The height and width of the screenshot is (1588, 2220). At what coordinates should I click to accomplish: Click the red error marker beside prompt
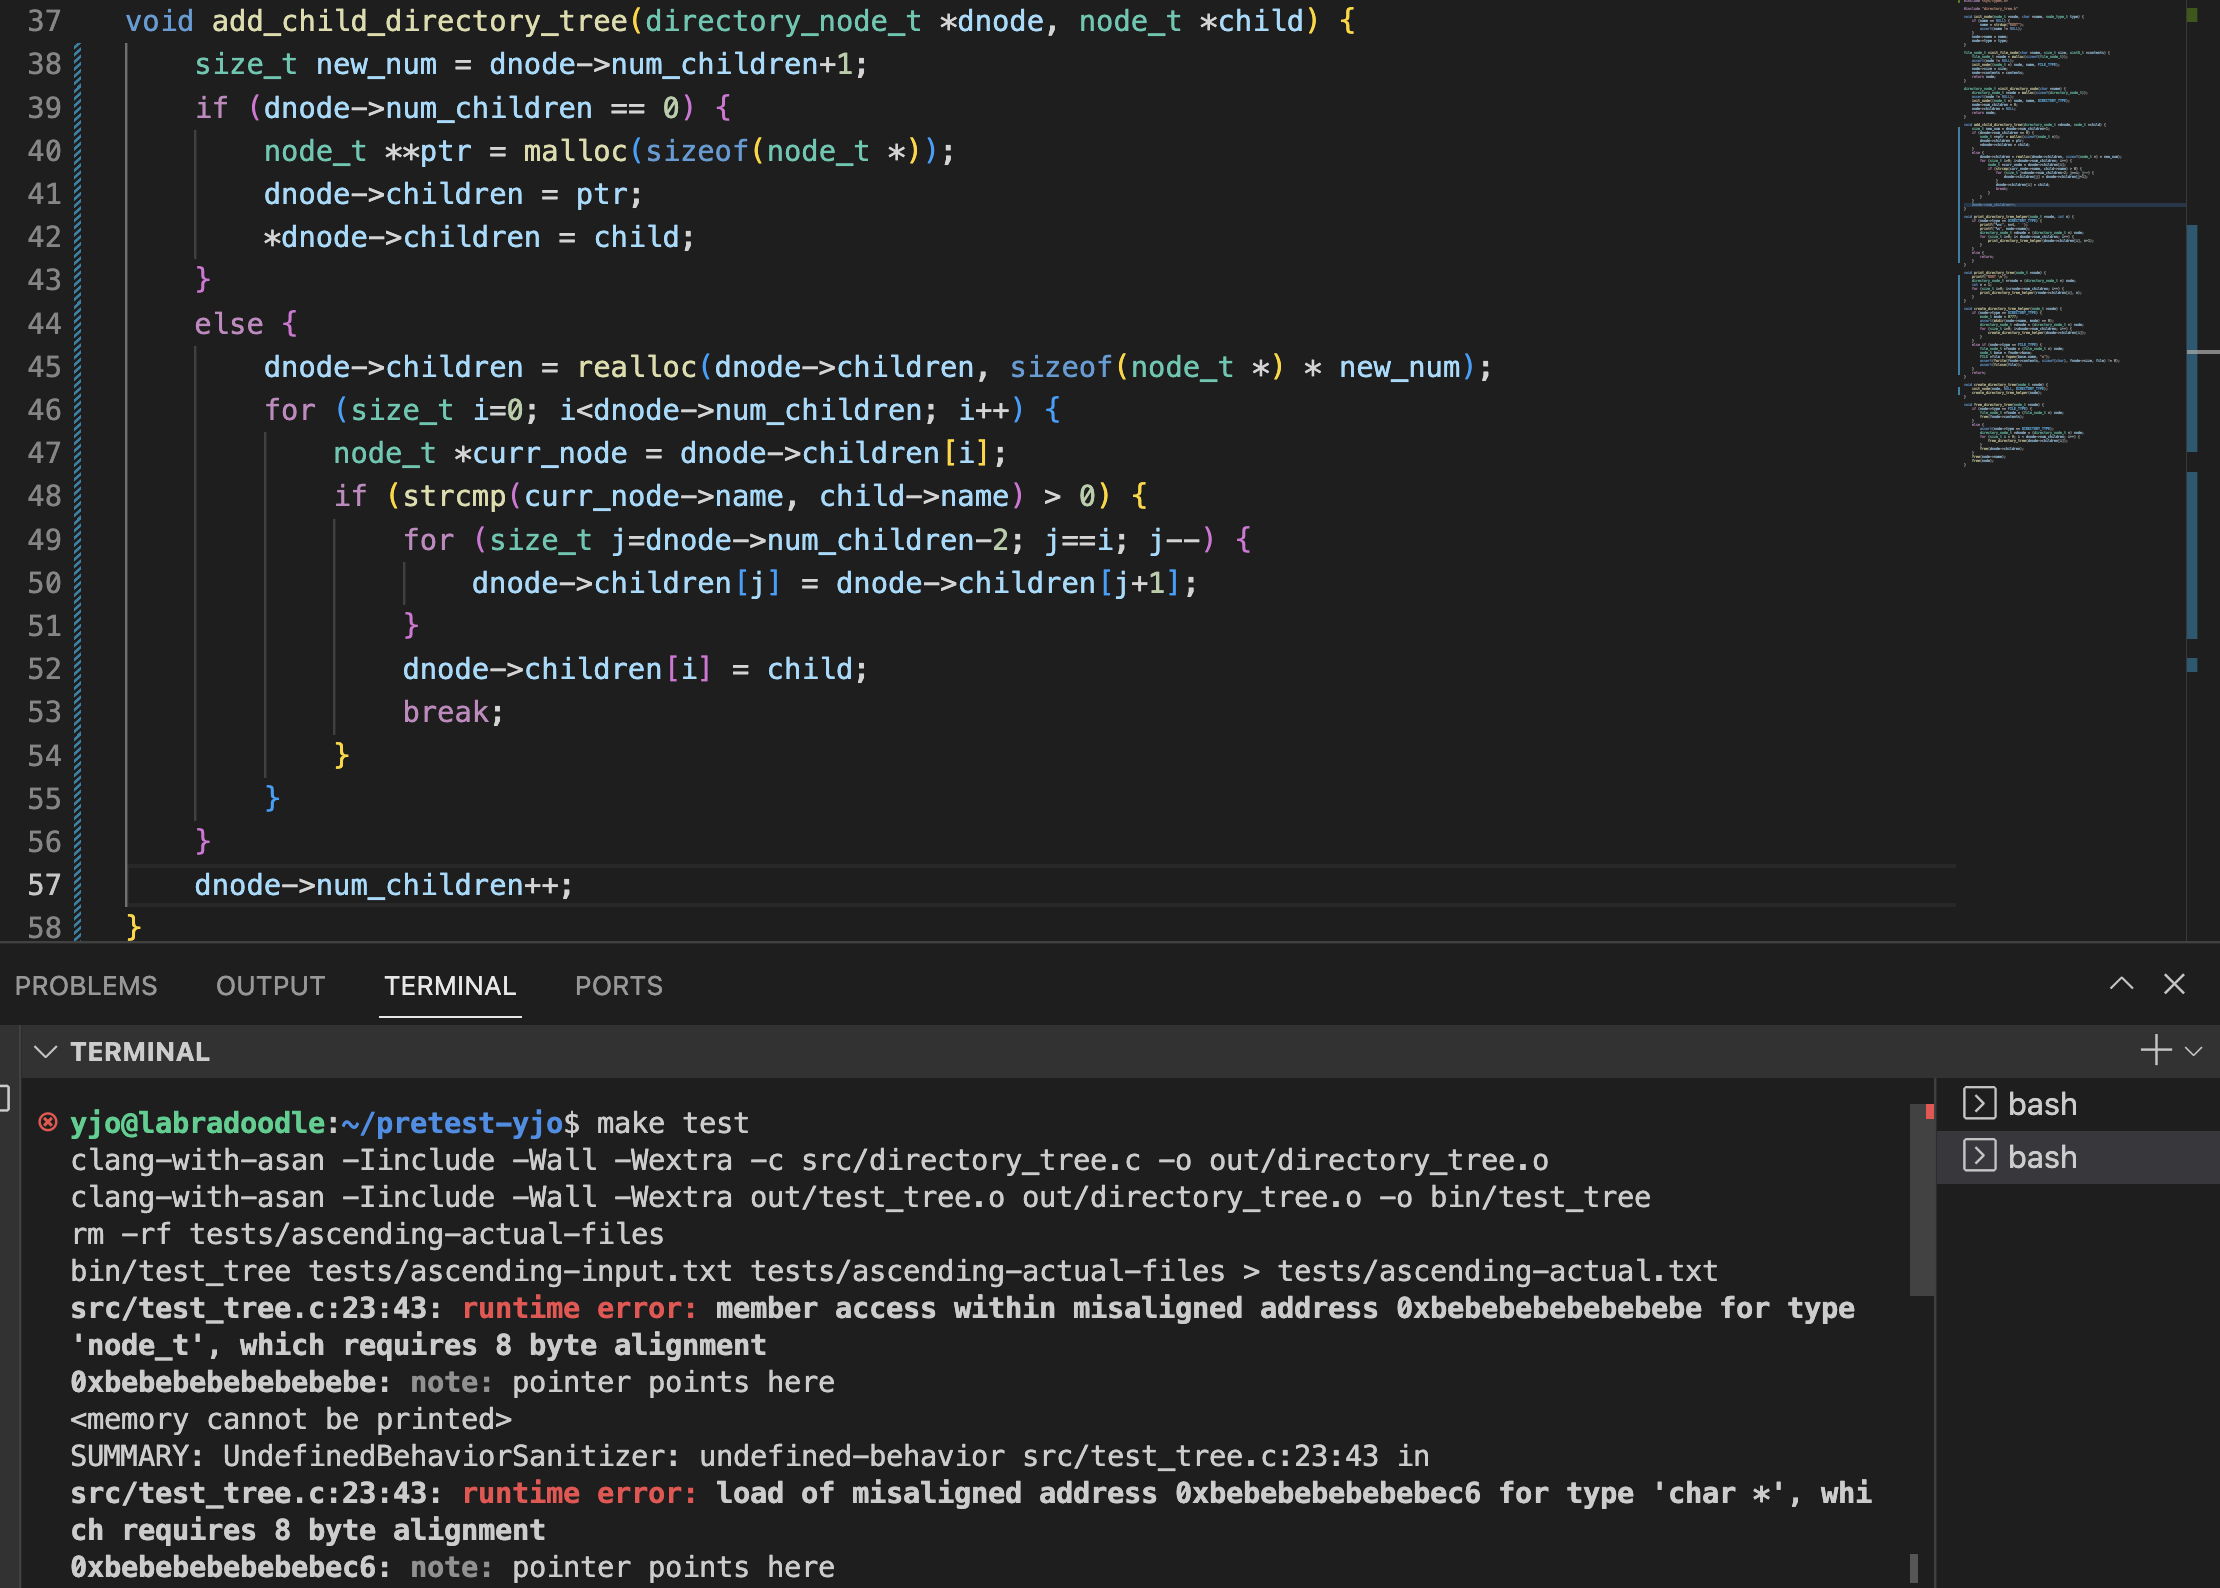pyautogui.click(x=47, y=1122)
